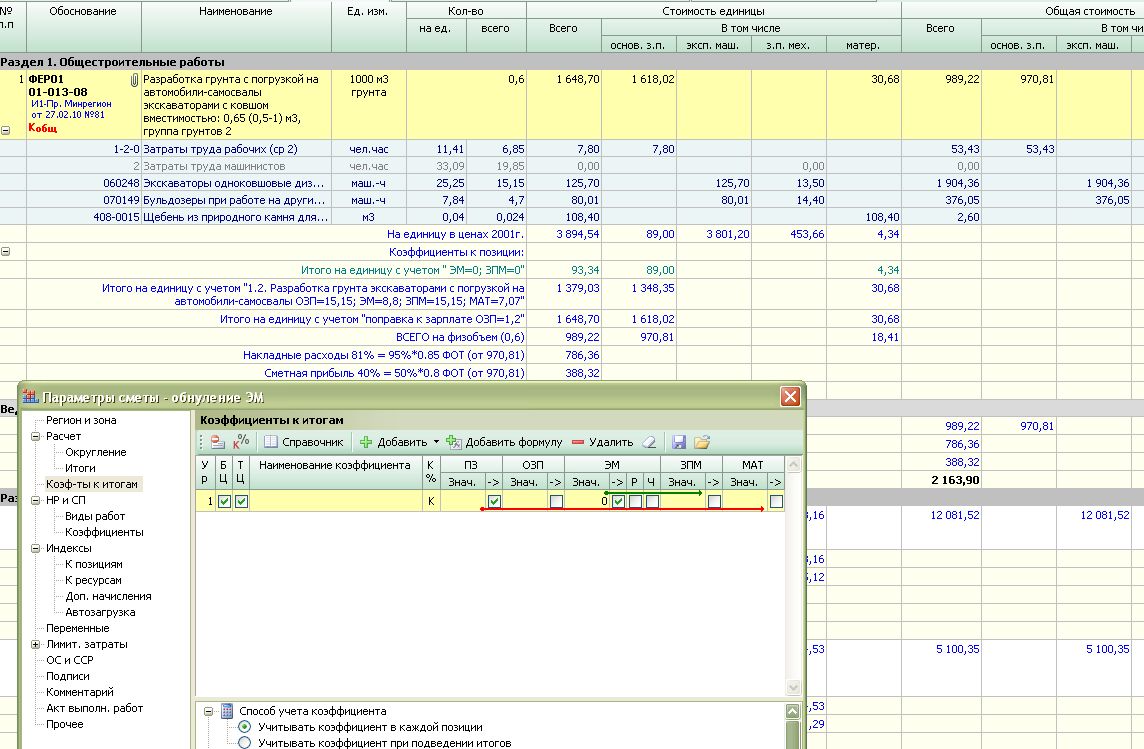Click the save (floppy disk) toolbar icon

(x=680, y=442)
